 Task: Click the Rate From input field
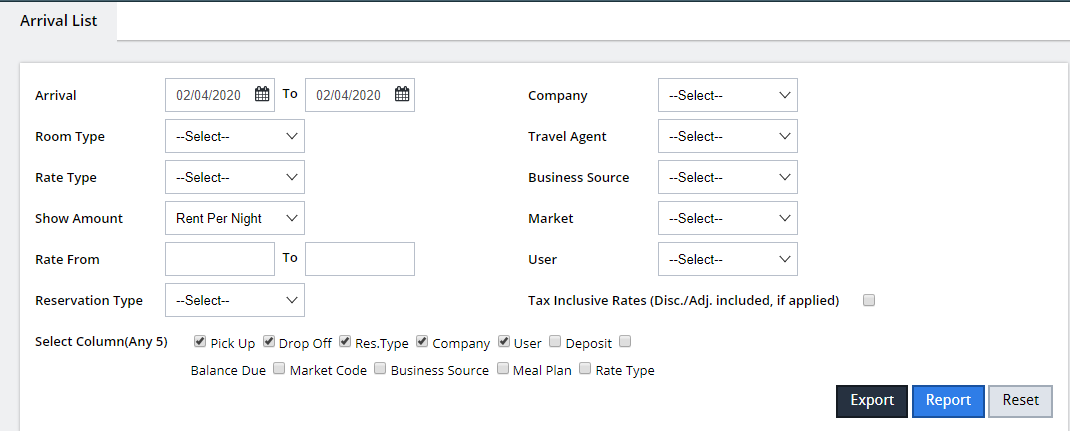(219, 259)
